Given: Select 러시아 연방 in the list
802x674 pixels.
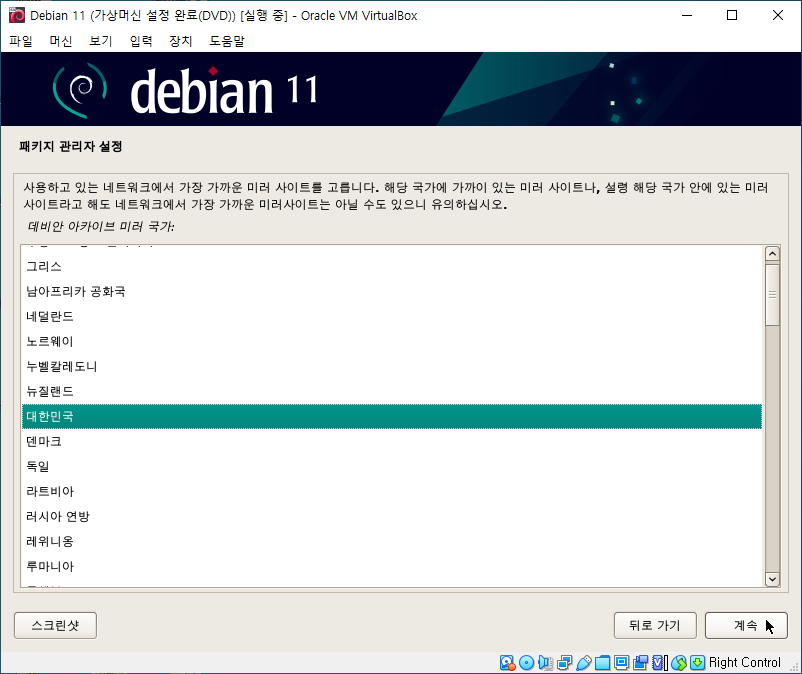Looking at the screenshot, I should click(392, 516).
